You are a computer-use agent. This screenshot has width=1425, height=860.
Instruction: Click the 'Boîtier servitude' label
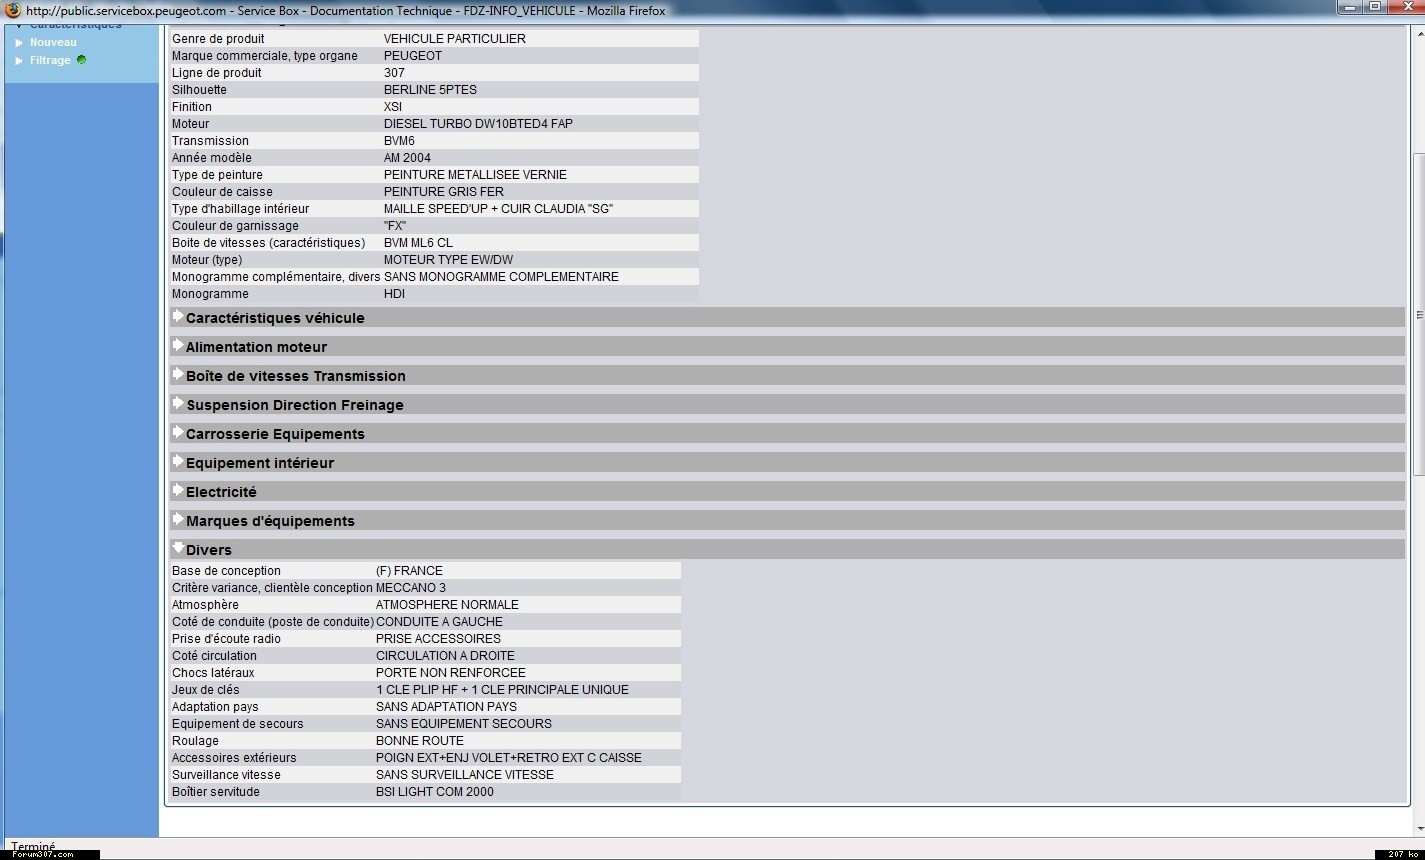[x=216, y=792]
